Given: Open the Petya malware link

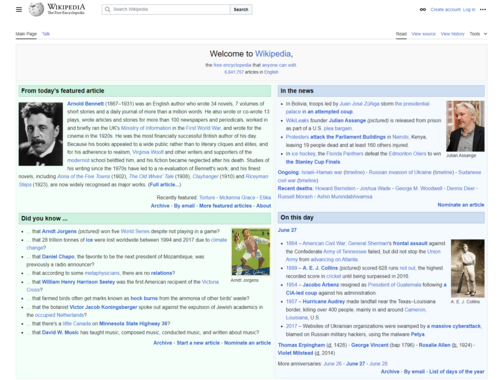Looking at the screenshot, I should pos(417,334).
